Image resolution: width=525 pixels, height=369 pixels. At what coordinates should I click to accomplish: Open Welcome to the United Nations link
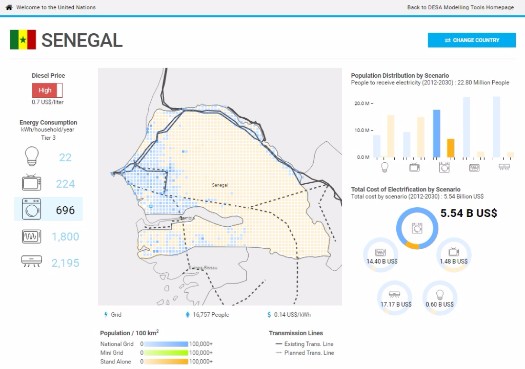[x=56, y=7]
